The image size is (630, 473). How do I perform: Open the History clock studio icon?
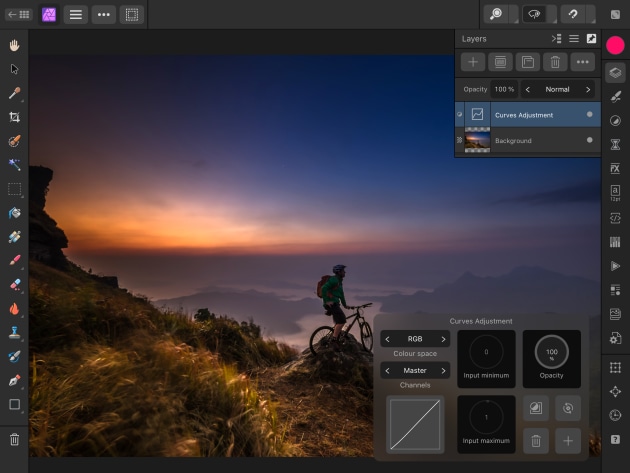pos(615,415)
